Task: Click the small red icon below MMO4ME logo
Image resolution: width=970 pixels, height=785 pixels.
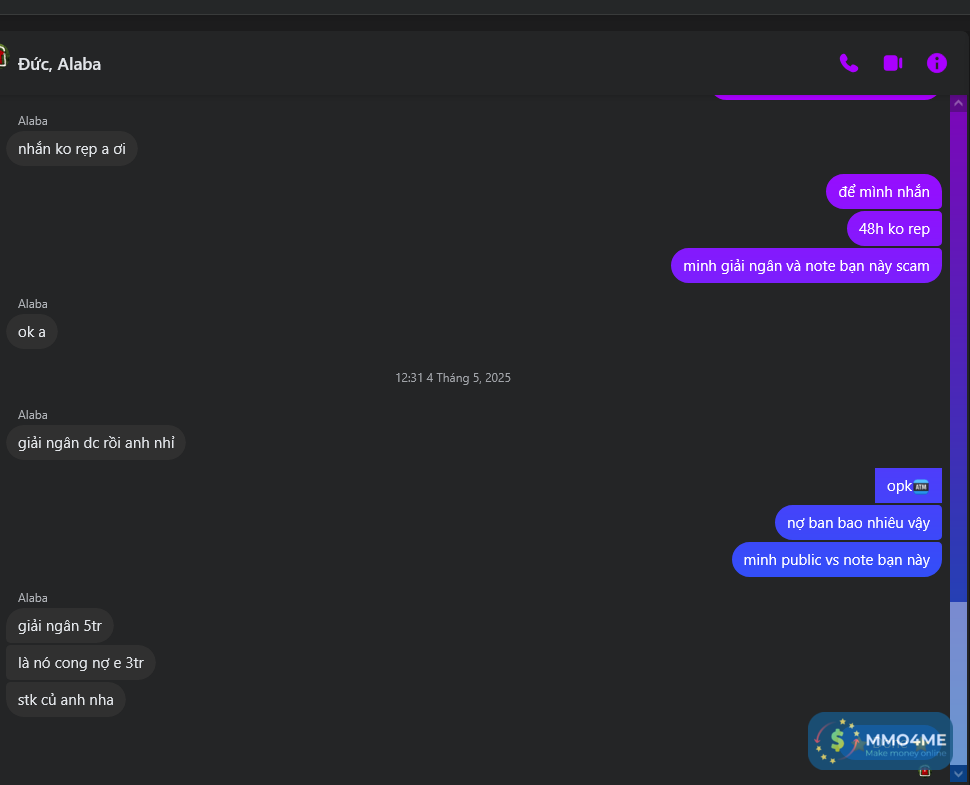Action: 925,771
